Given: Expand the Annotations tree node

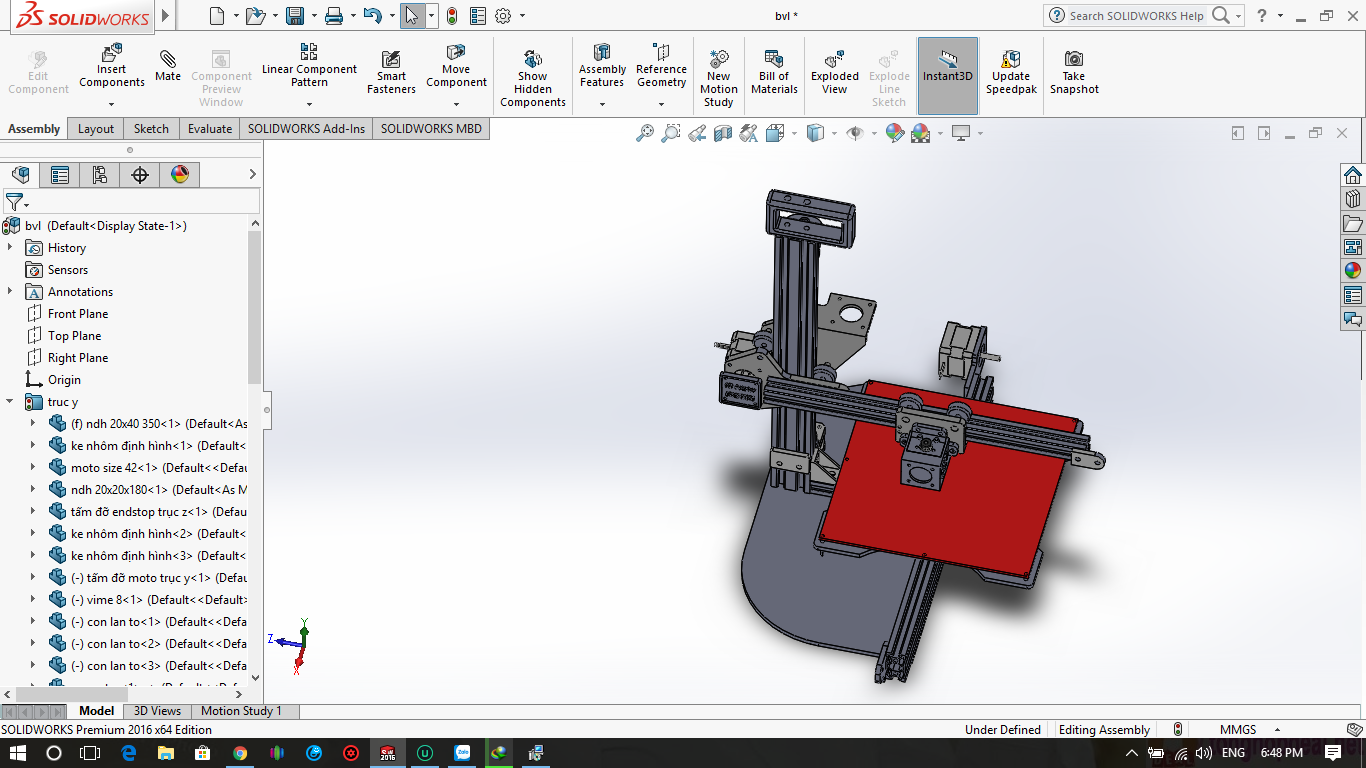Looking at the screenshot, I should coord(11,292).
